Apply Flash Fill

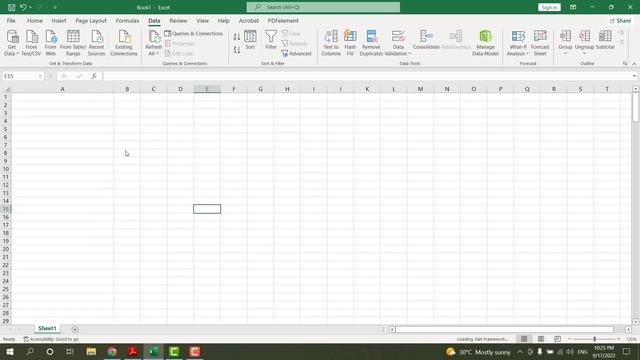[x=350, y=42]
